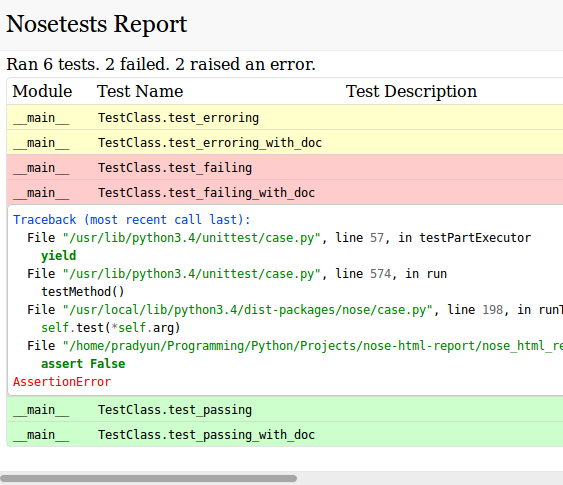Click the __main__ cell of test_erroring_with_doc row
Image resolution: width=563 pixels, height=485 pixels.
click(41, 143)
